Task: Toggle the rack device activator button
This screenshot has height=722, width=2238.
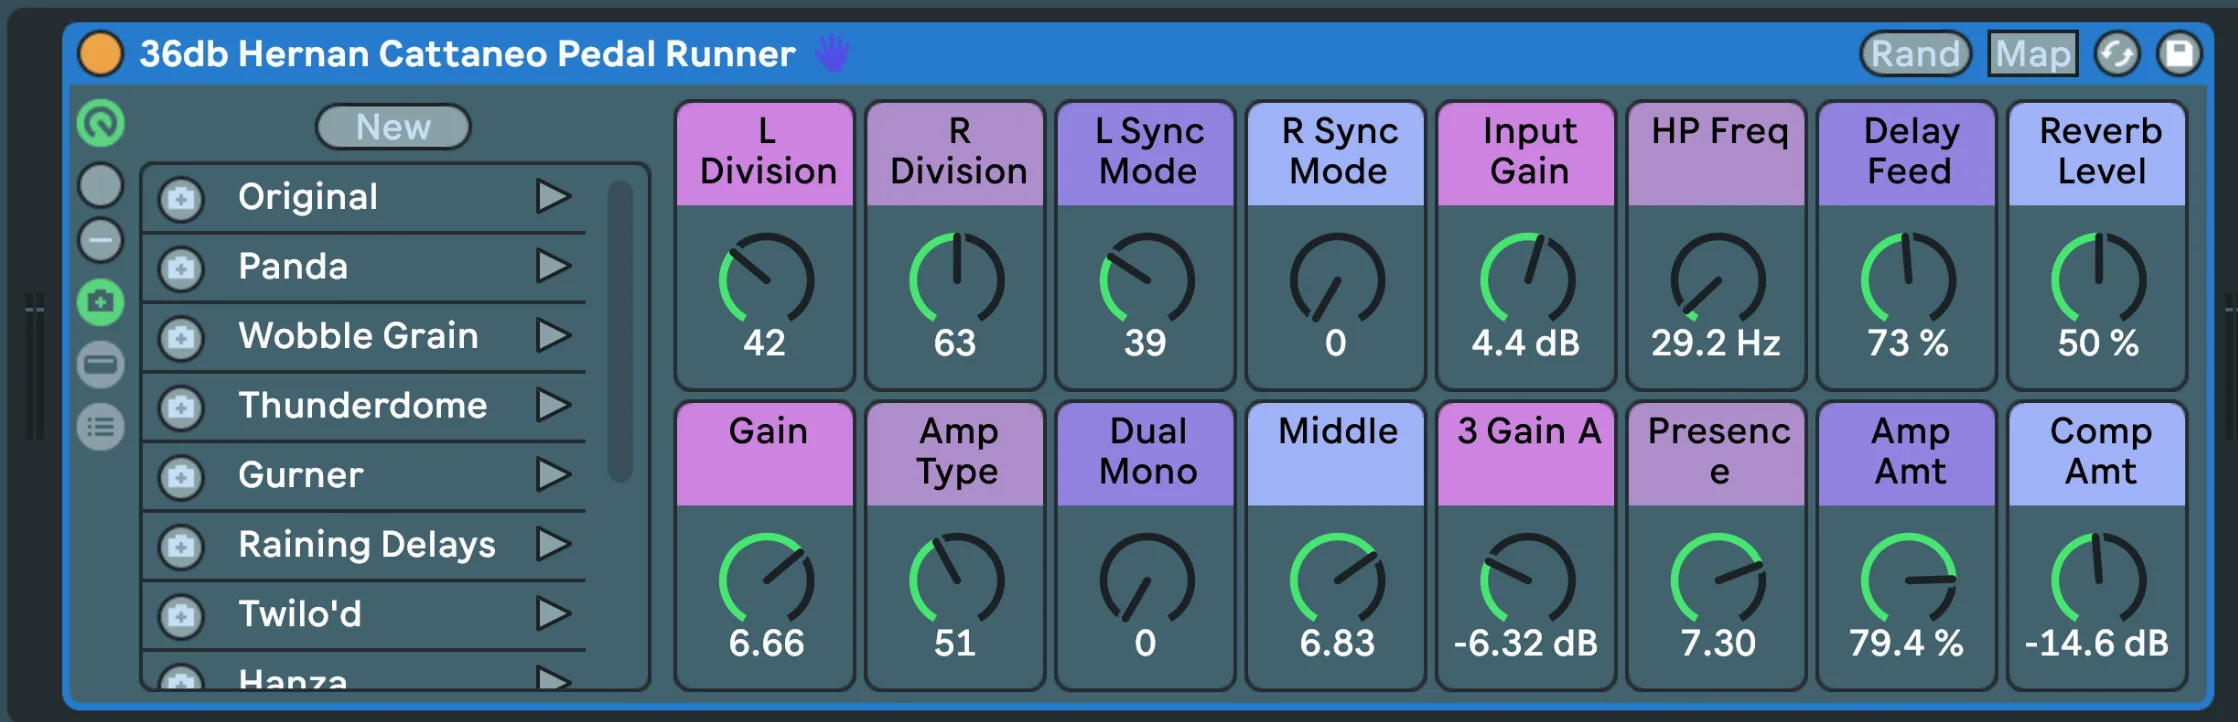Action: click(x=100, y=53)
